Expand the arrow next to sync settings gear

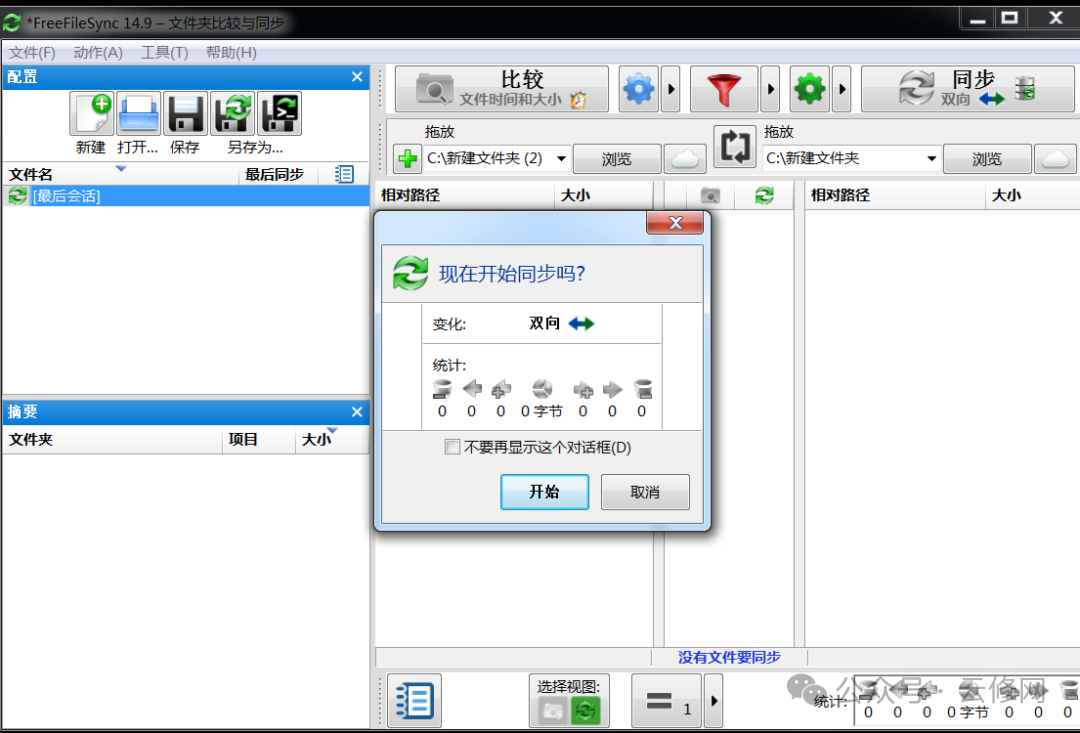pos(841,89)
